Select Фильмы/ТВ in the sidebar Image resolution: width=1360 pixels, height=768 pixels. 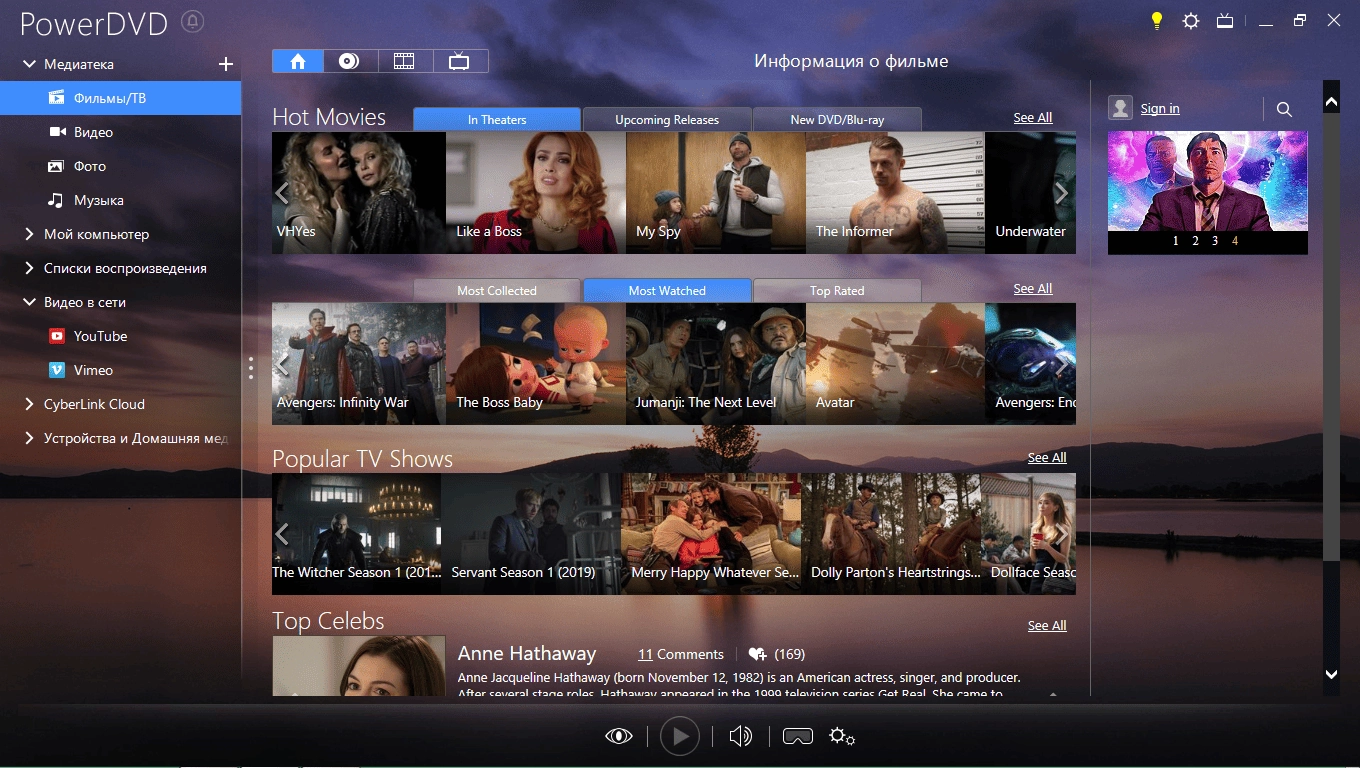(x=120, y=98)
